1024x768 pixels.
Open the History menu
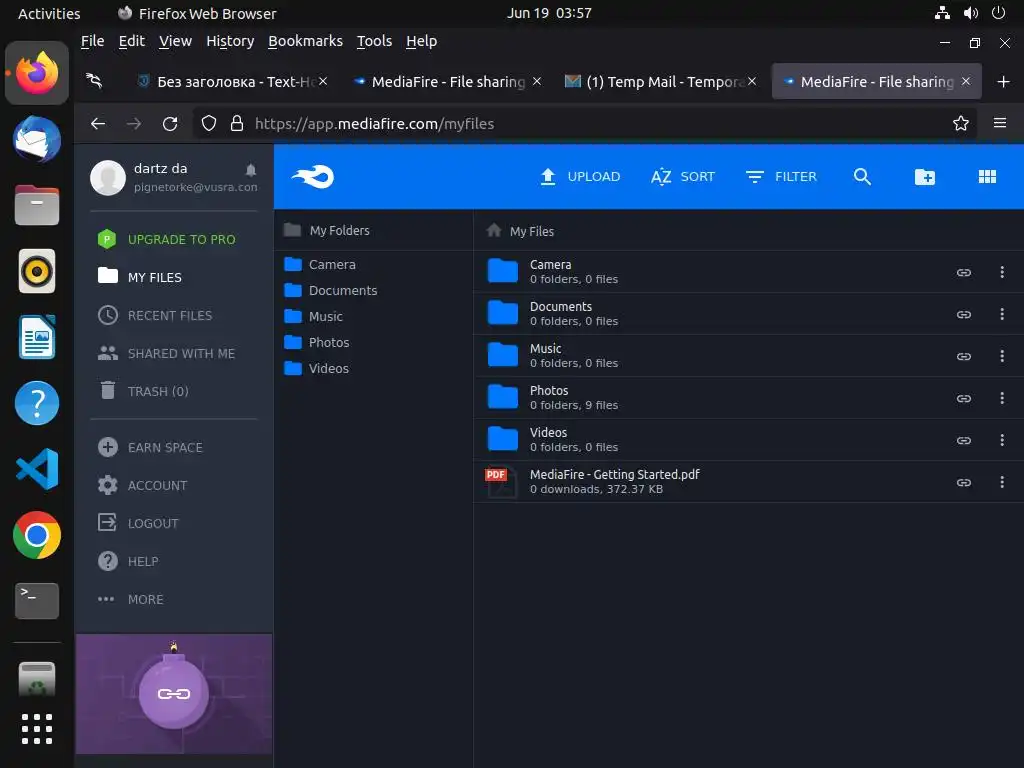click(230, 41)
